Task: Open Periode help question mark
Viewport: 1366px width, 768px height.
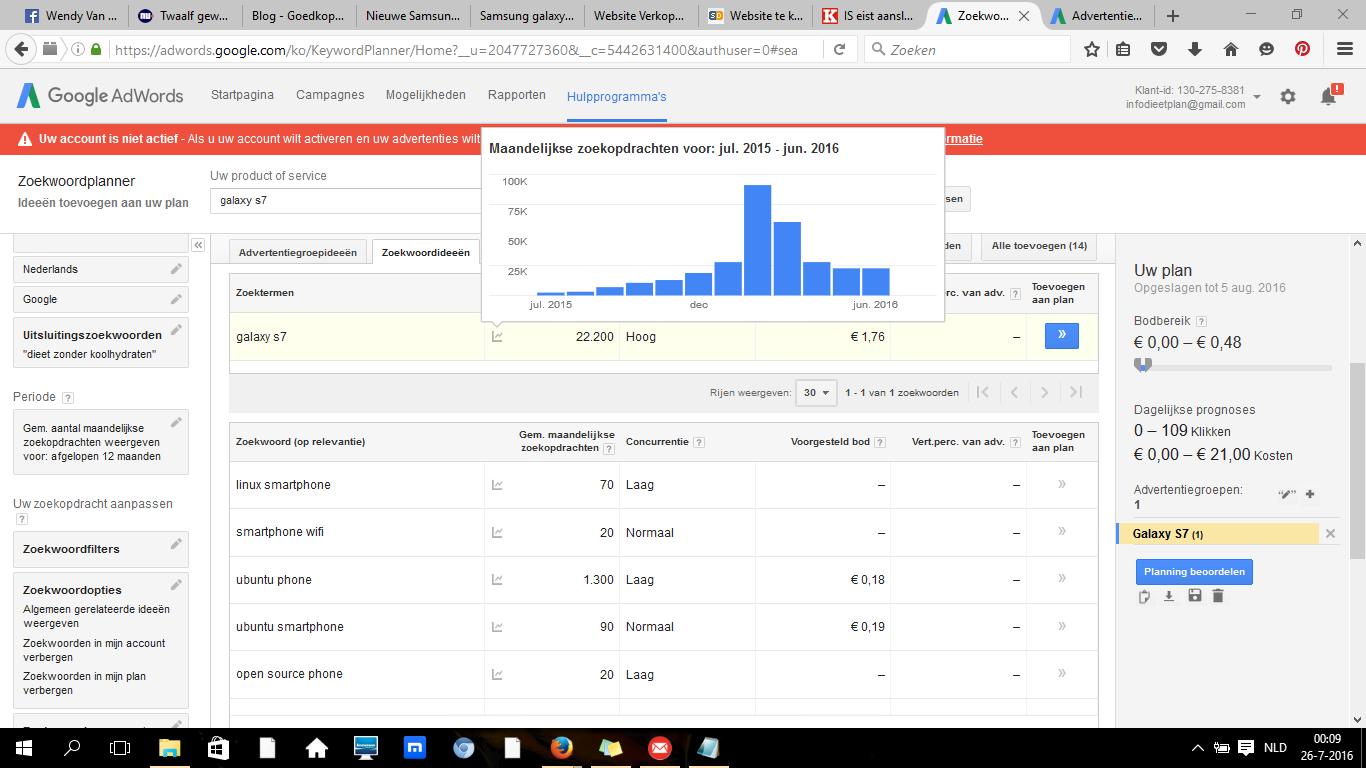Action: [x=68, y=398]
